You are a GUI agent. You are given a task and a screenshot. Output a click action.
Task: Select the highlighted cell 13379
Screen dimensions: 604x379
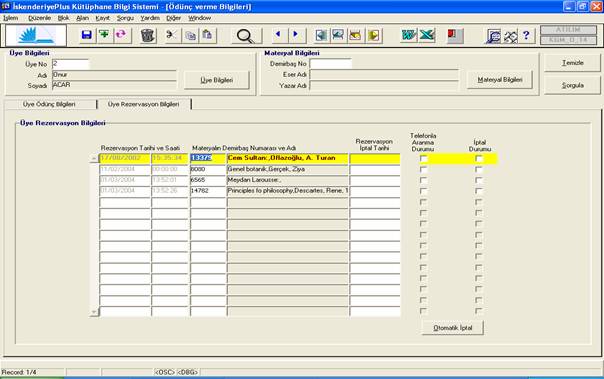pyautogui.click(x=208, y=158)
